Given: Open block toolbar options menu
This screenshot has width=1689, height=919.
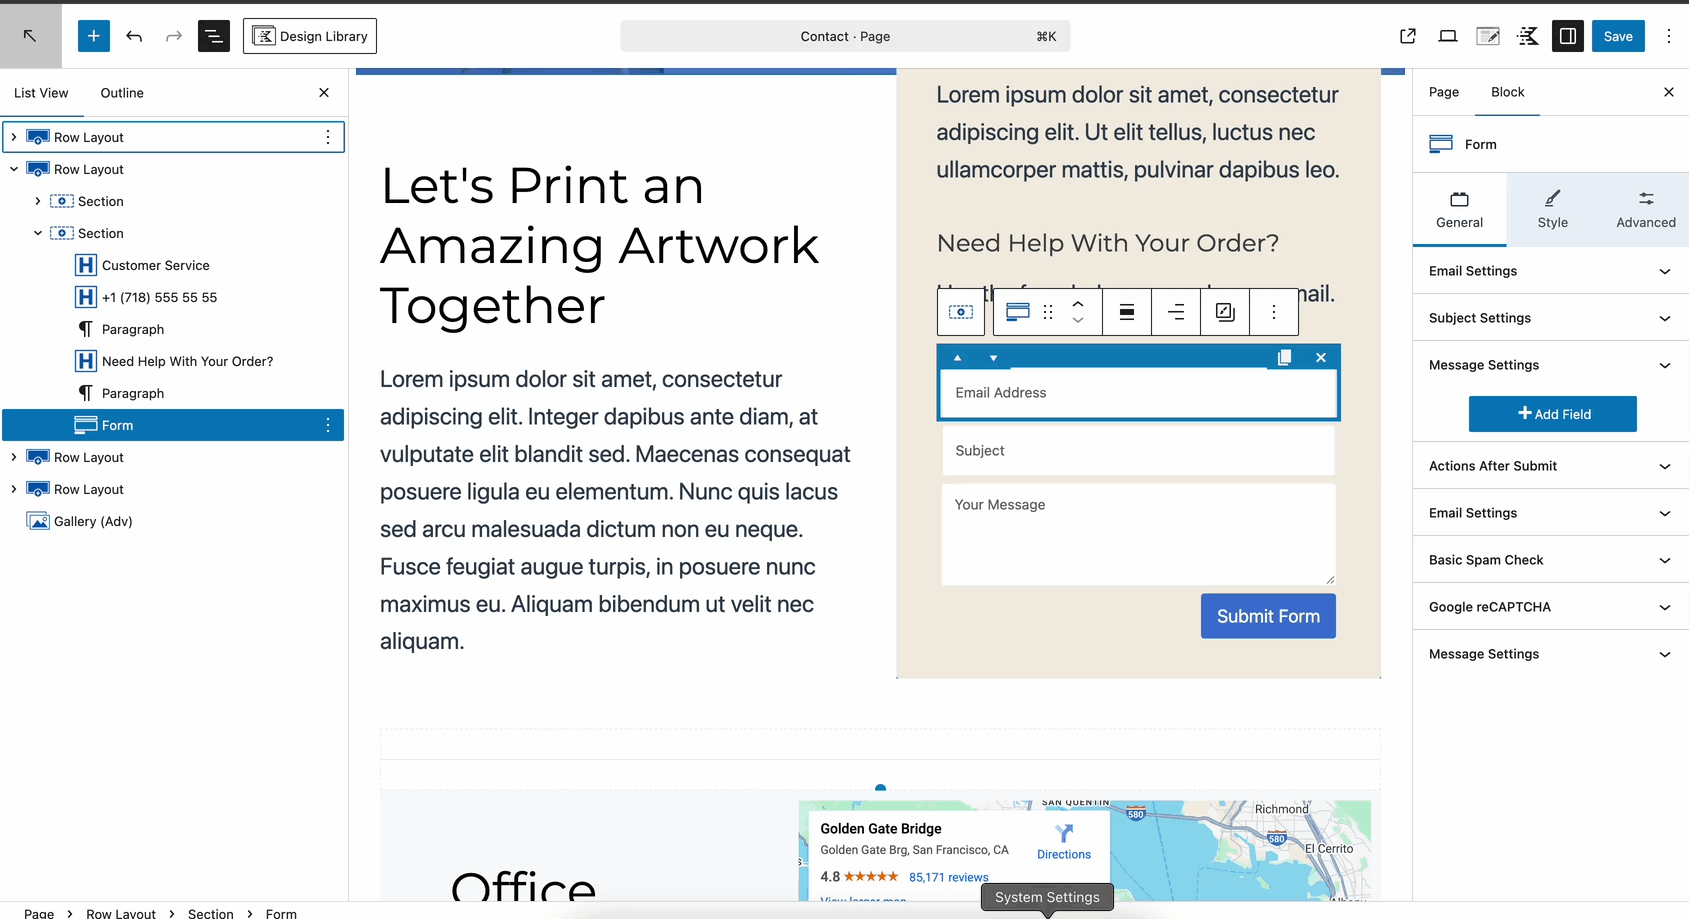Looking at the screenshot, I should coord(1273,312).
